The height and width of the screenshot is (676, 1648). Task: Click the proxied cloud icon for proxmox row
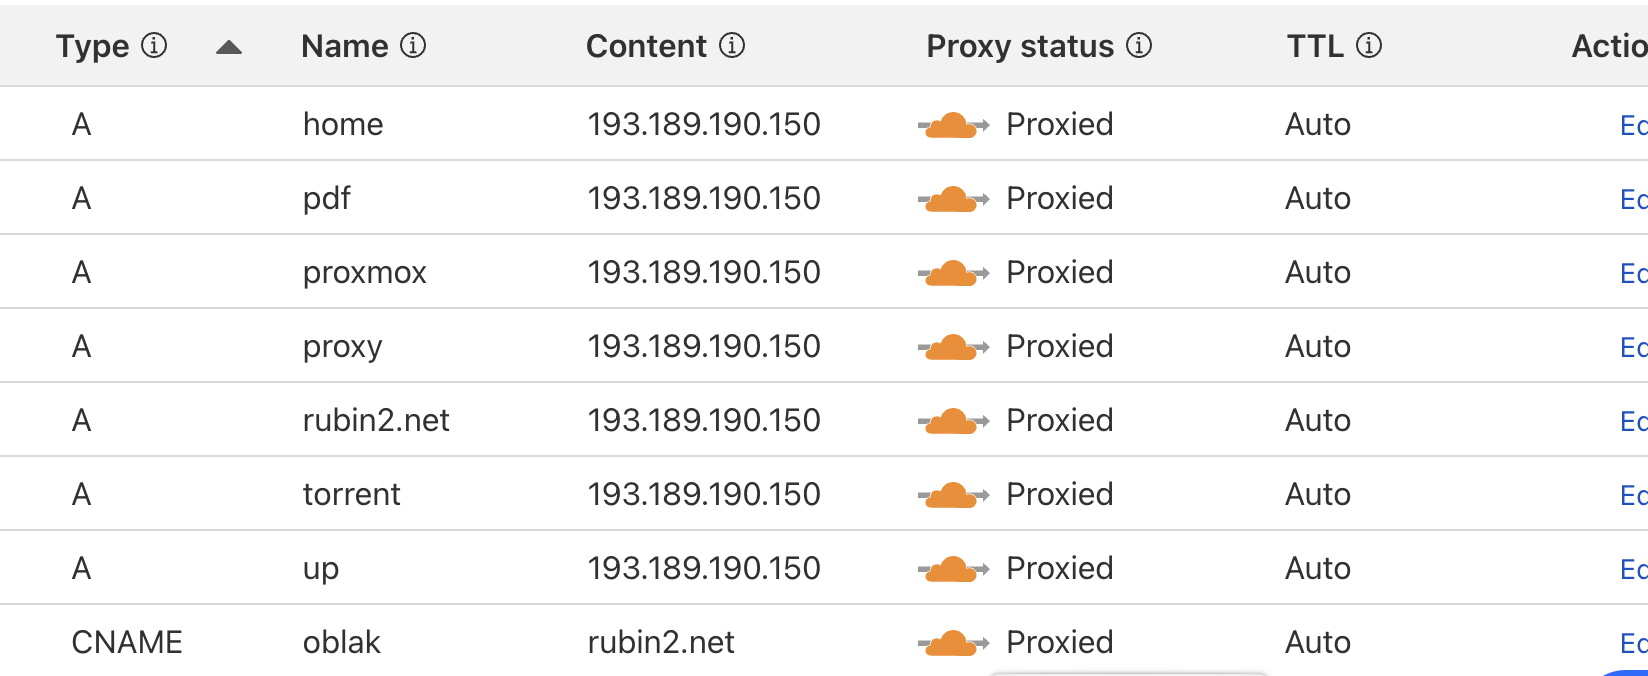[953, 273]
